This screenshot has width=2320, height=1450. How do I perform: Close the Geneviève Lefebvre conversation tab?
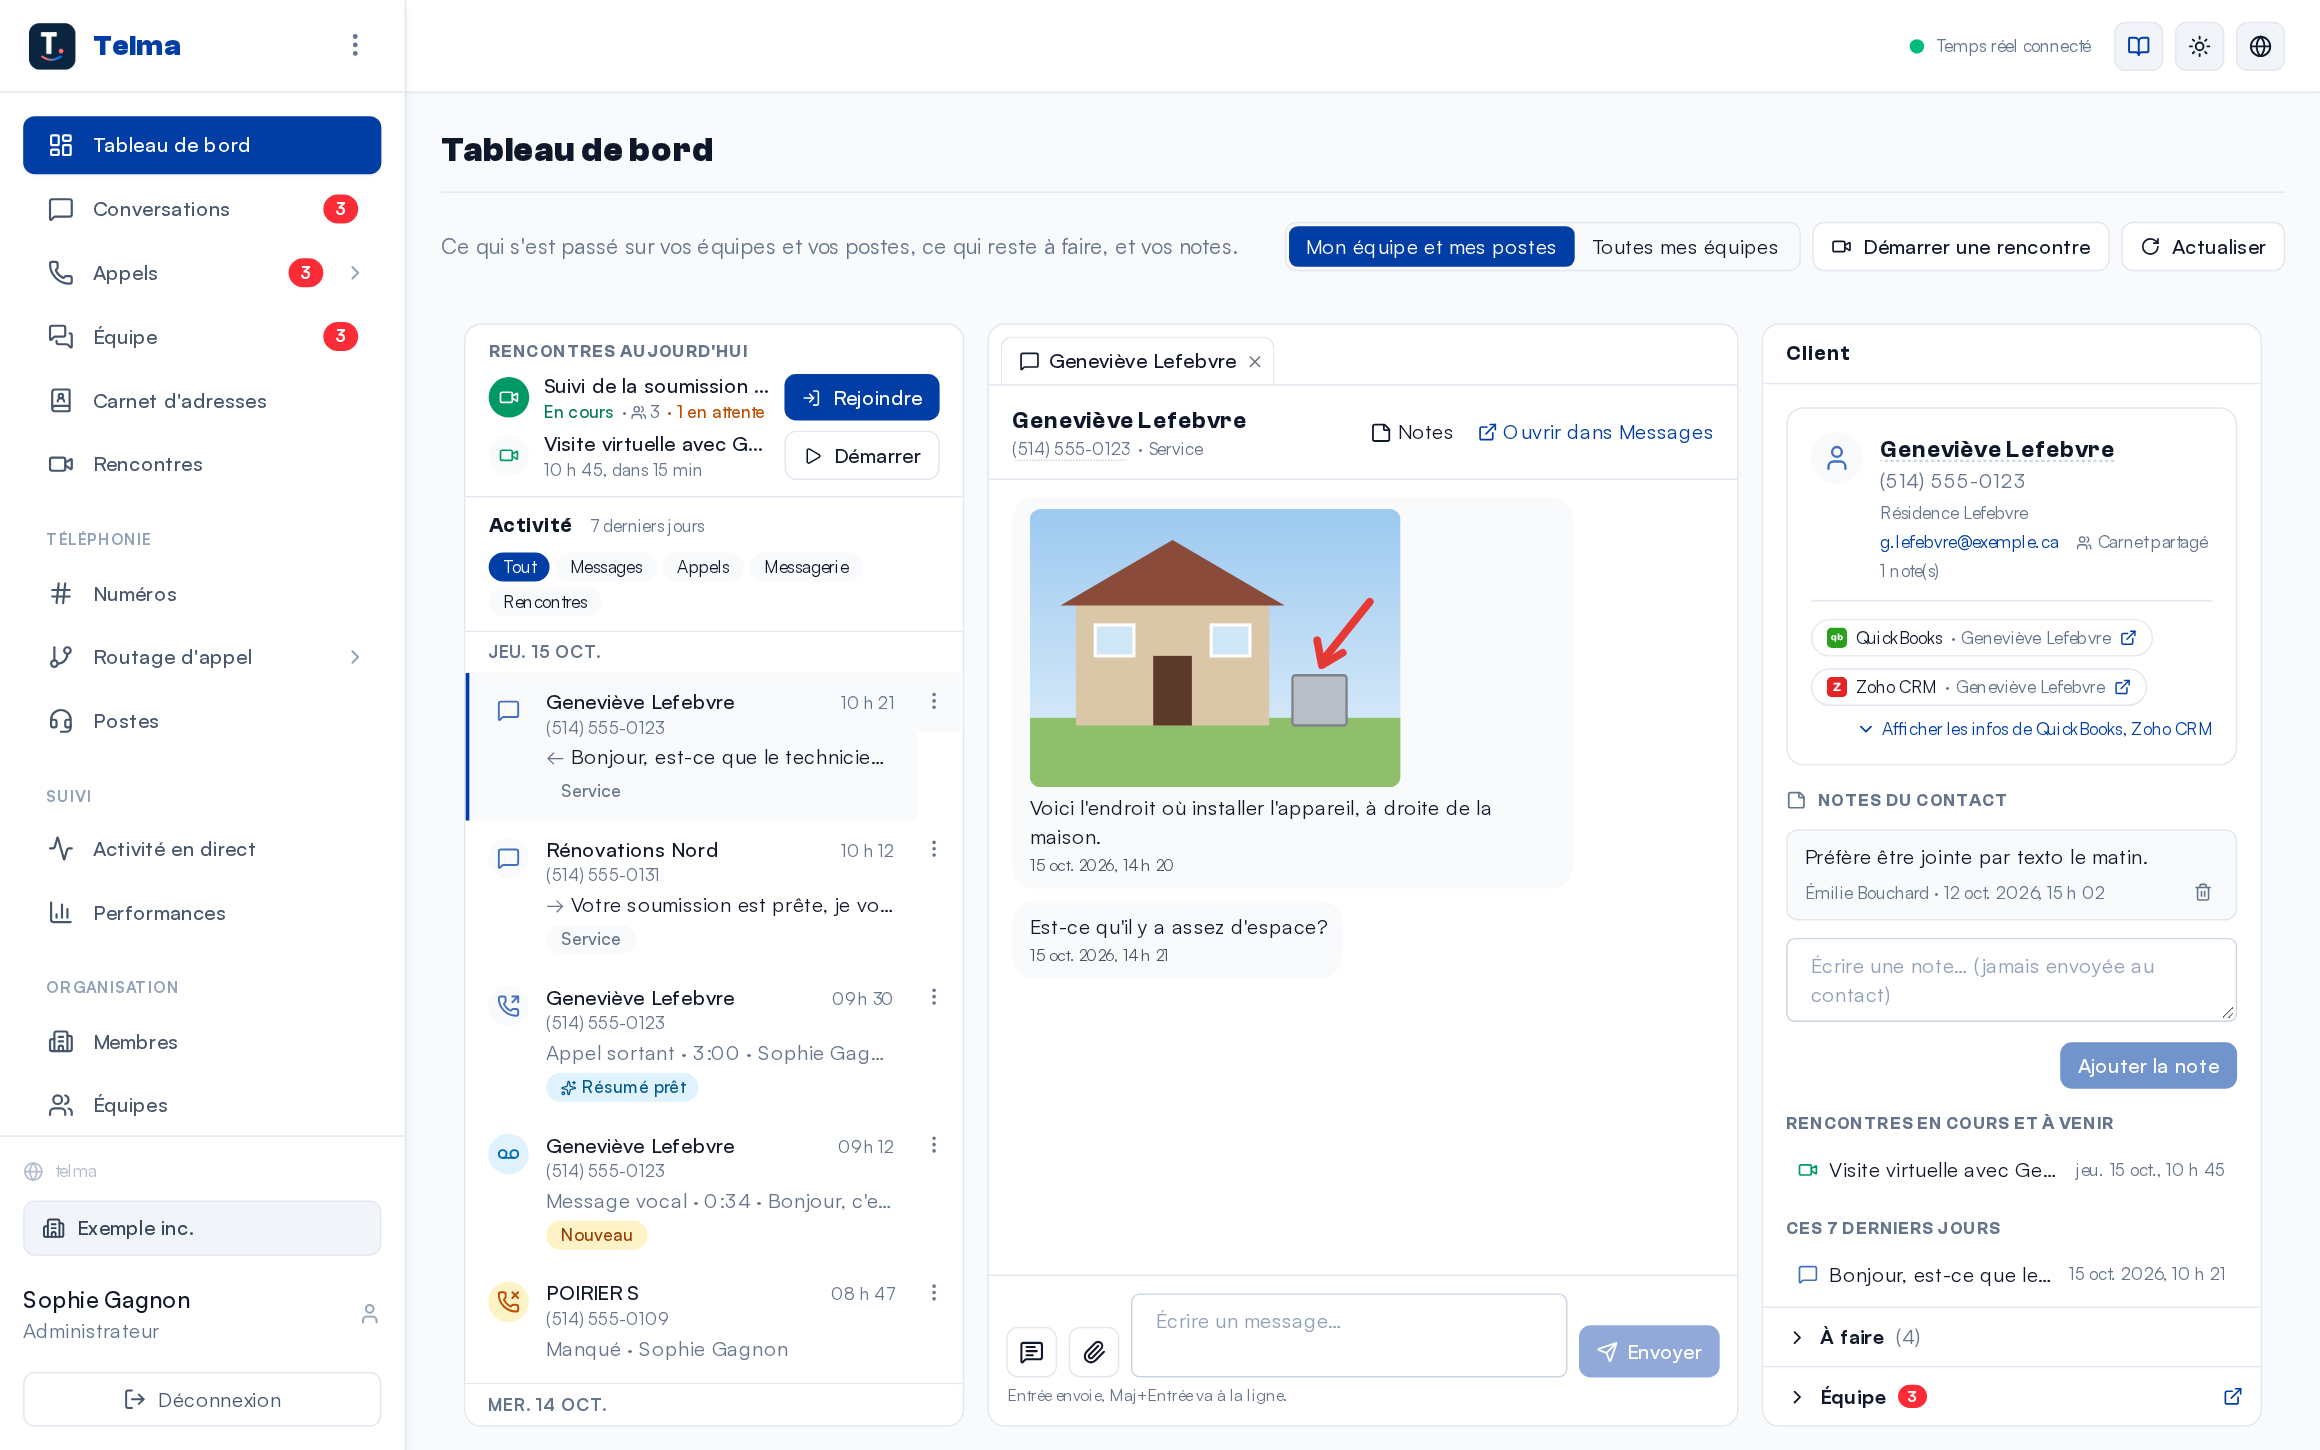(1254, 362)
